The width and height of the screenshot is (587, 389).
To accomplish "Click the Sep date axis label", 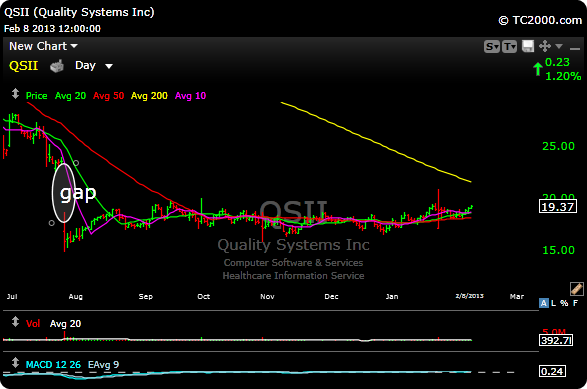I will pyautogui.click(x=146, y=297).
